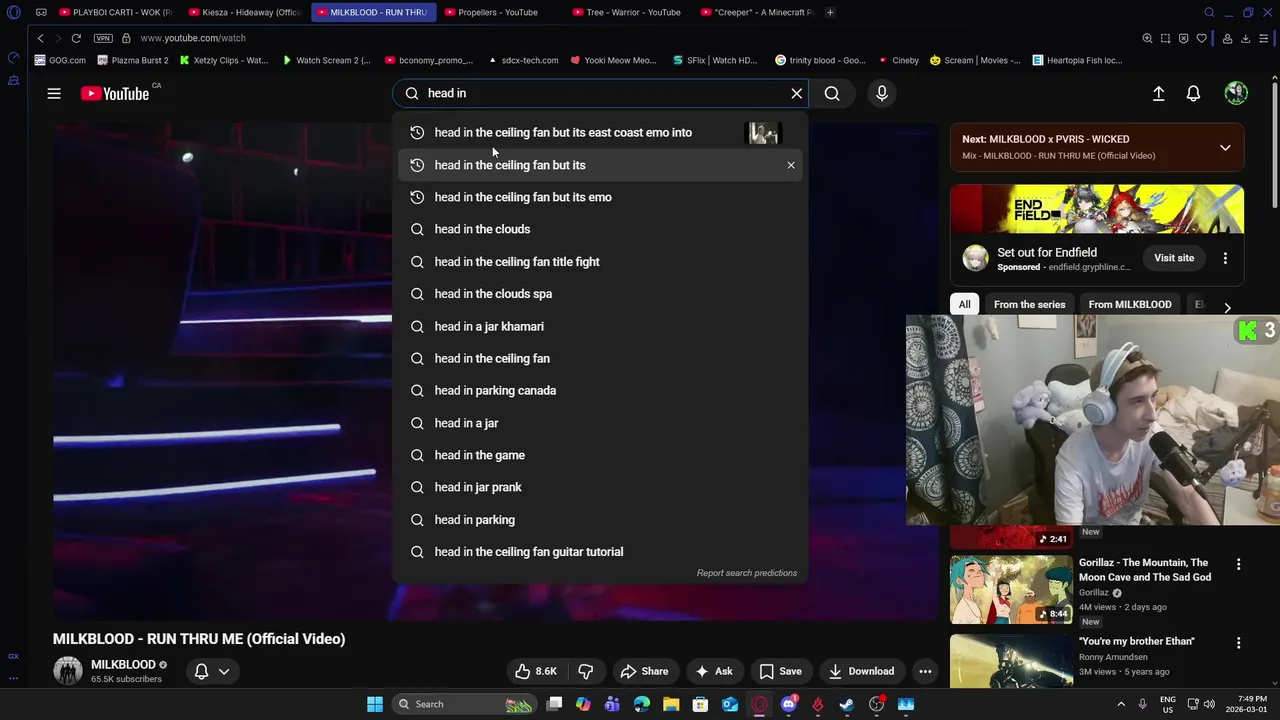Toggle the VPN badge in address bar
The height and width of the screenshot is (720, 1280).
point(103,38)
